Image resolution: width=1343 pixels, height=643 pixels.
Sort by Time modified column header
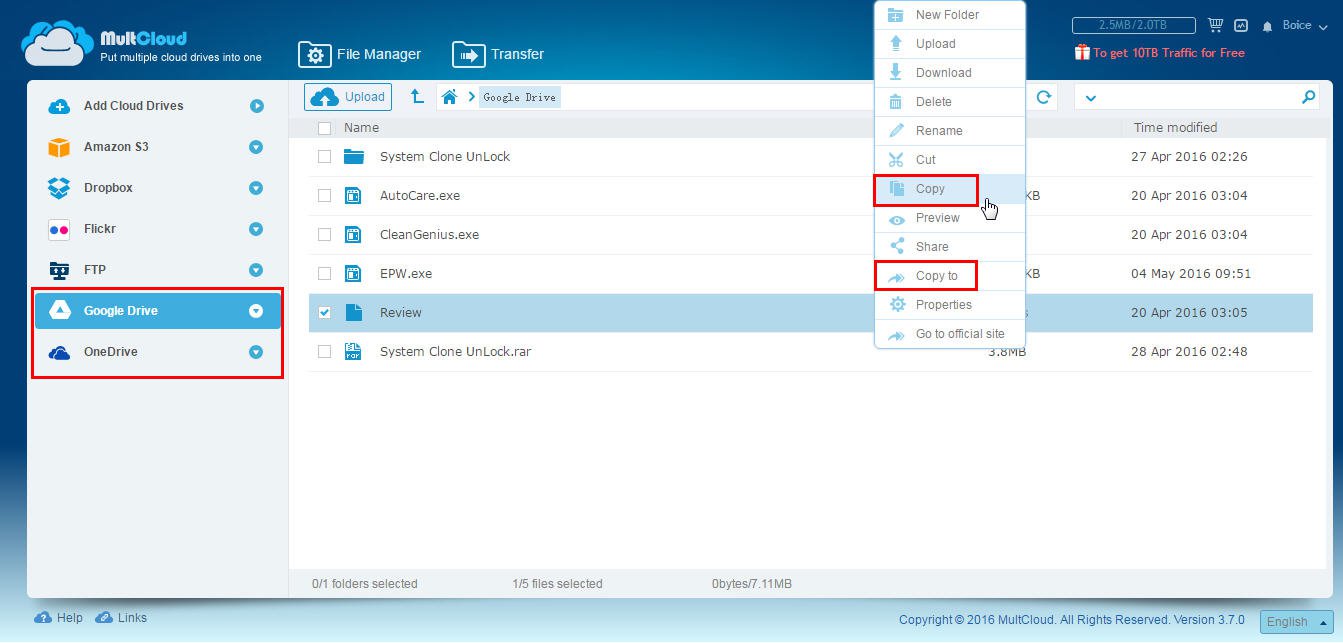tap(1175, 127)
